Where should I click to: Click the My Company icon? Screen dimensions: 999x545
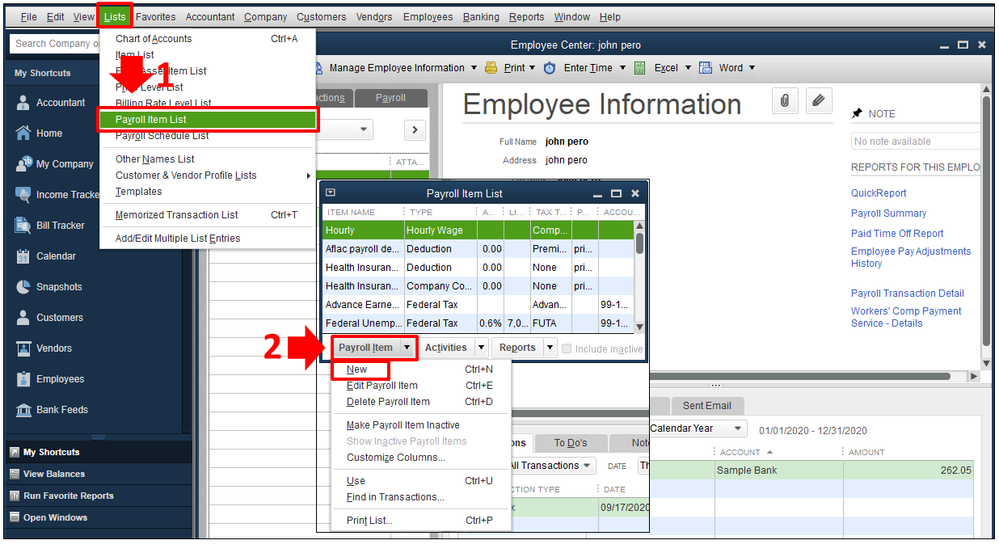tap(24, 164)
